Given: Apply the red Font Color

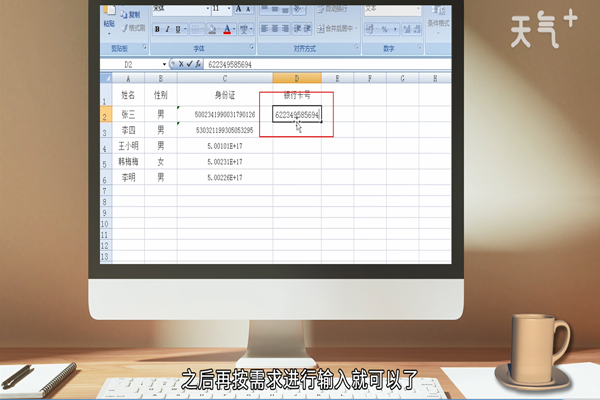Looking at the screenshot, I should (x=227, y=29).
